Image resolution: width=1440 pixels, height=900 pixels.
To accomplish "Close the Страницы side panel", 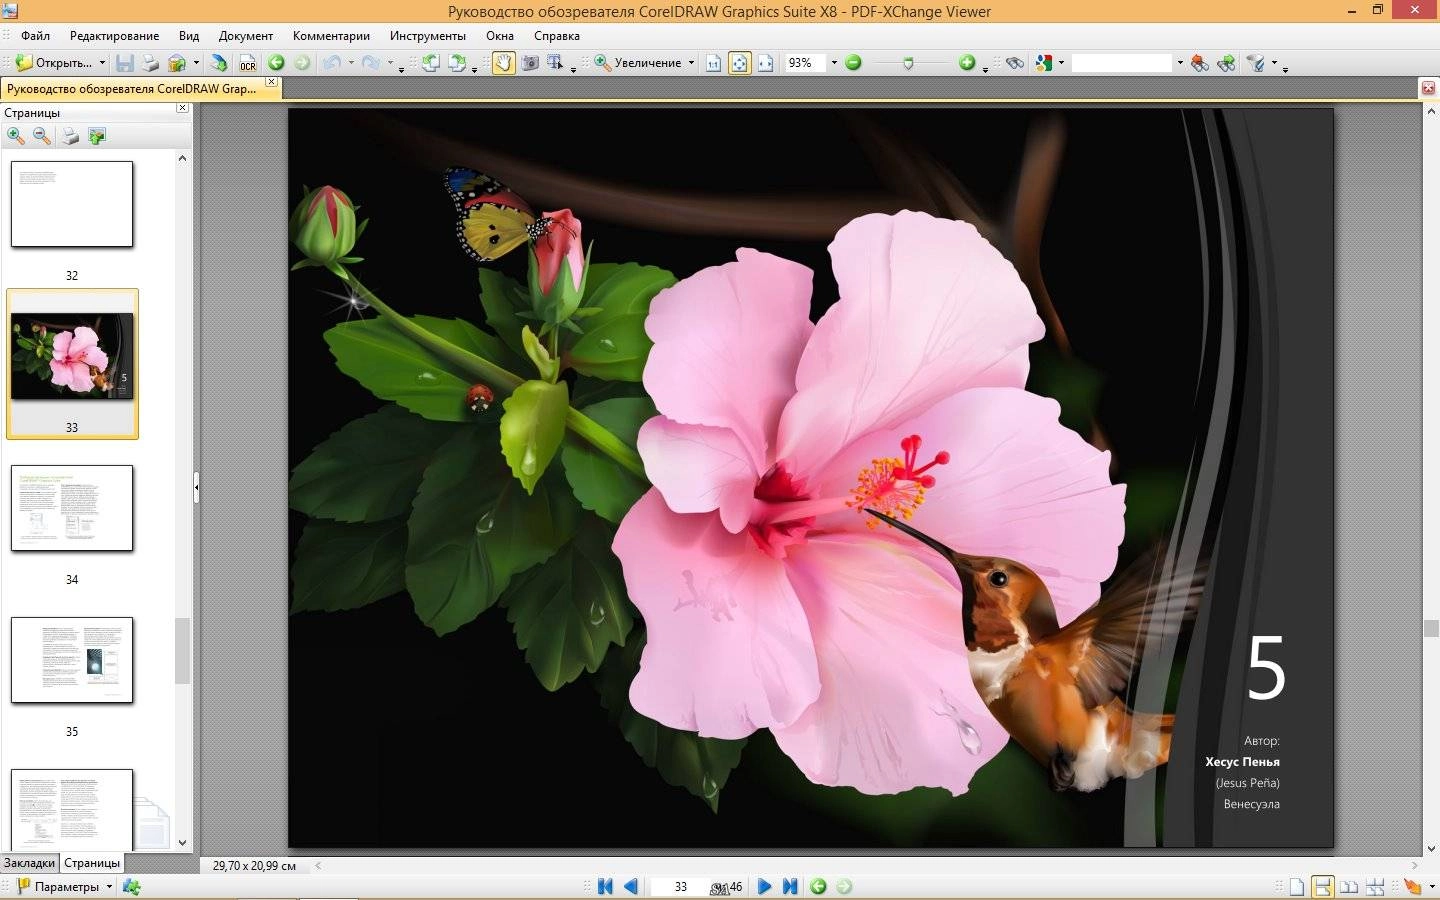I will [182, 108].
